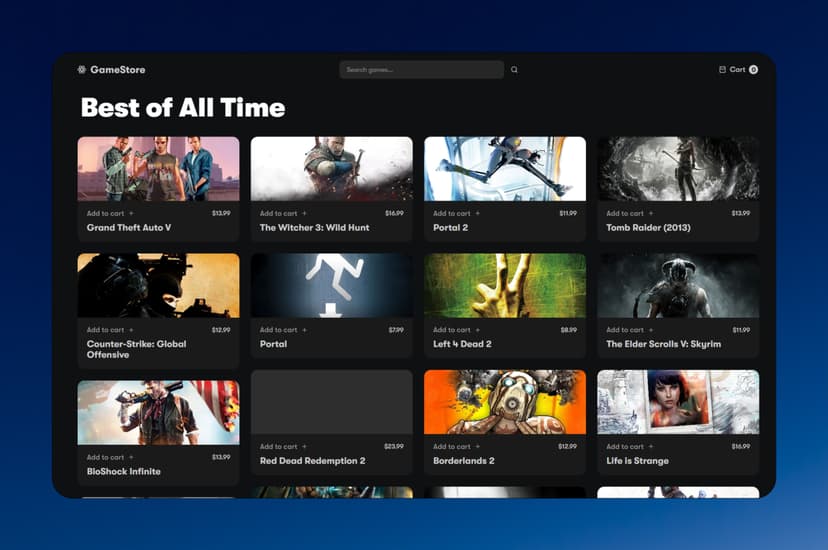Image resolution: width=828 pixels, height=550 pixels.
Task: Select the Left 4 Dead 2 title
Action: (x=462, y=344)
